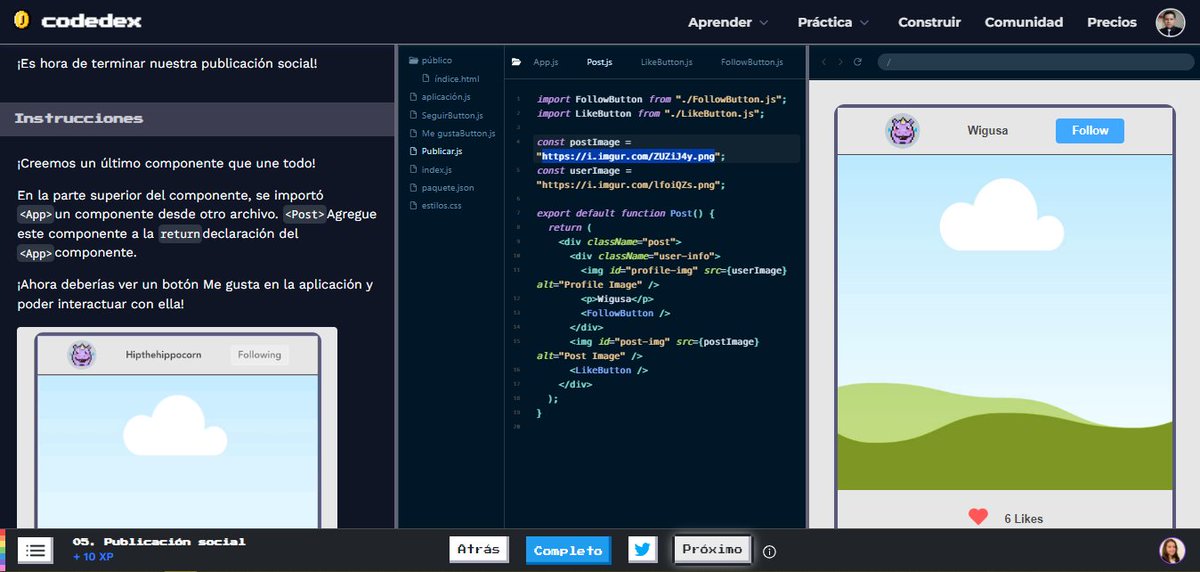Click the Instrucciones section header

coord(197,119)
